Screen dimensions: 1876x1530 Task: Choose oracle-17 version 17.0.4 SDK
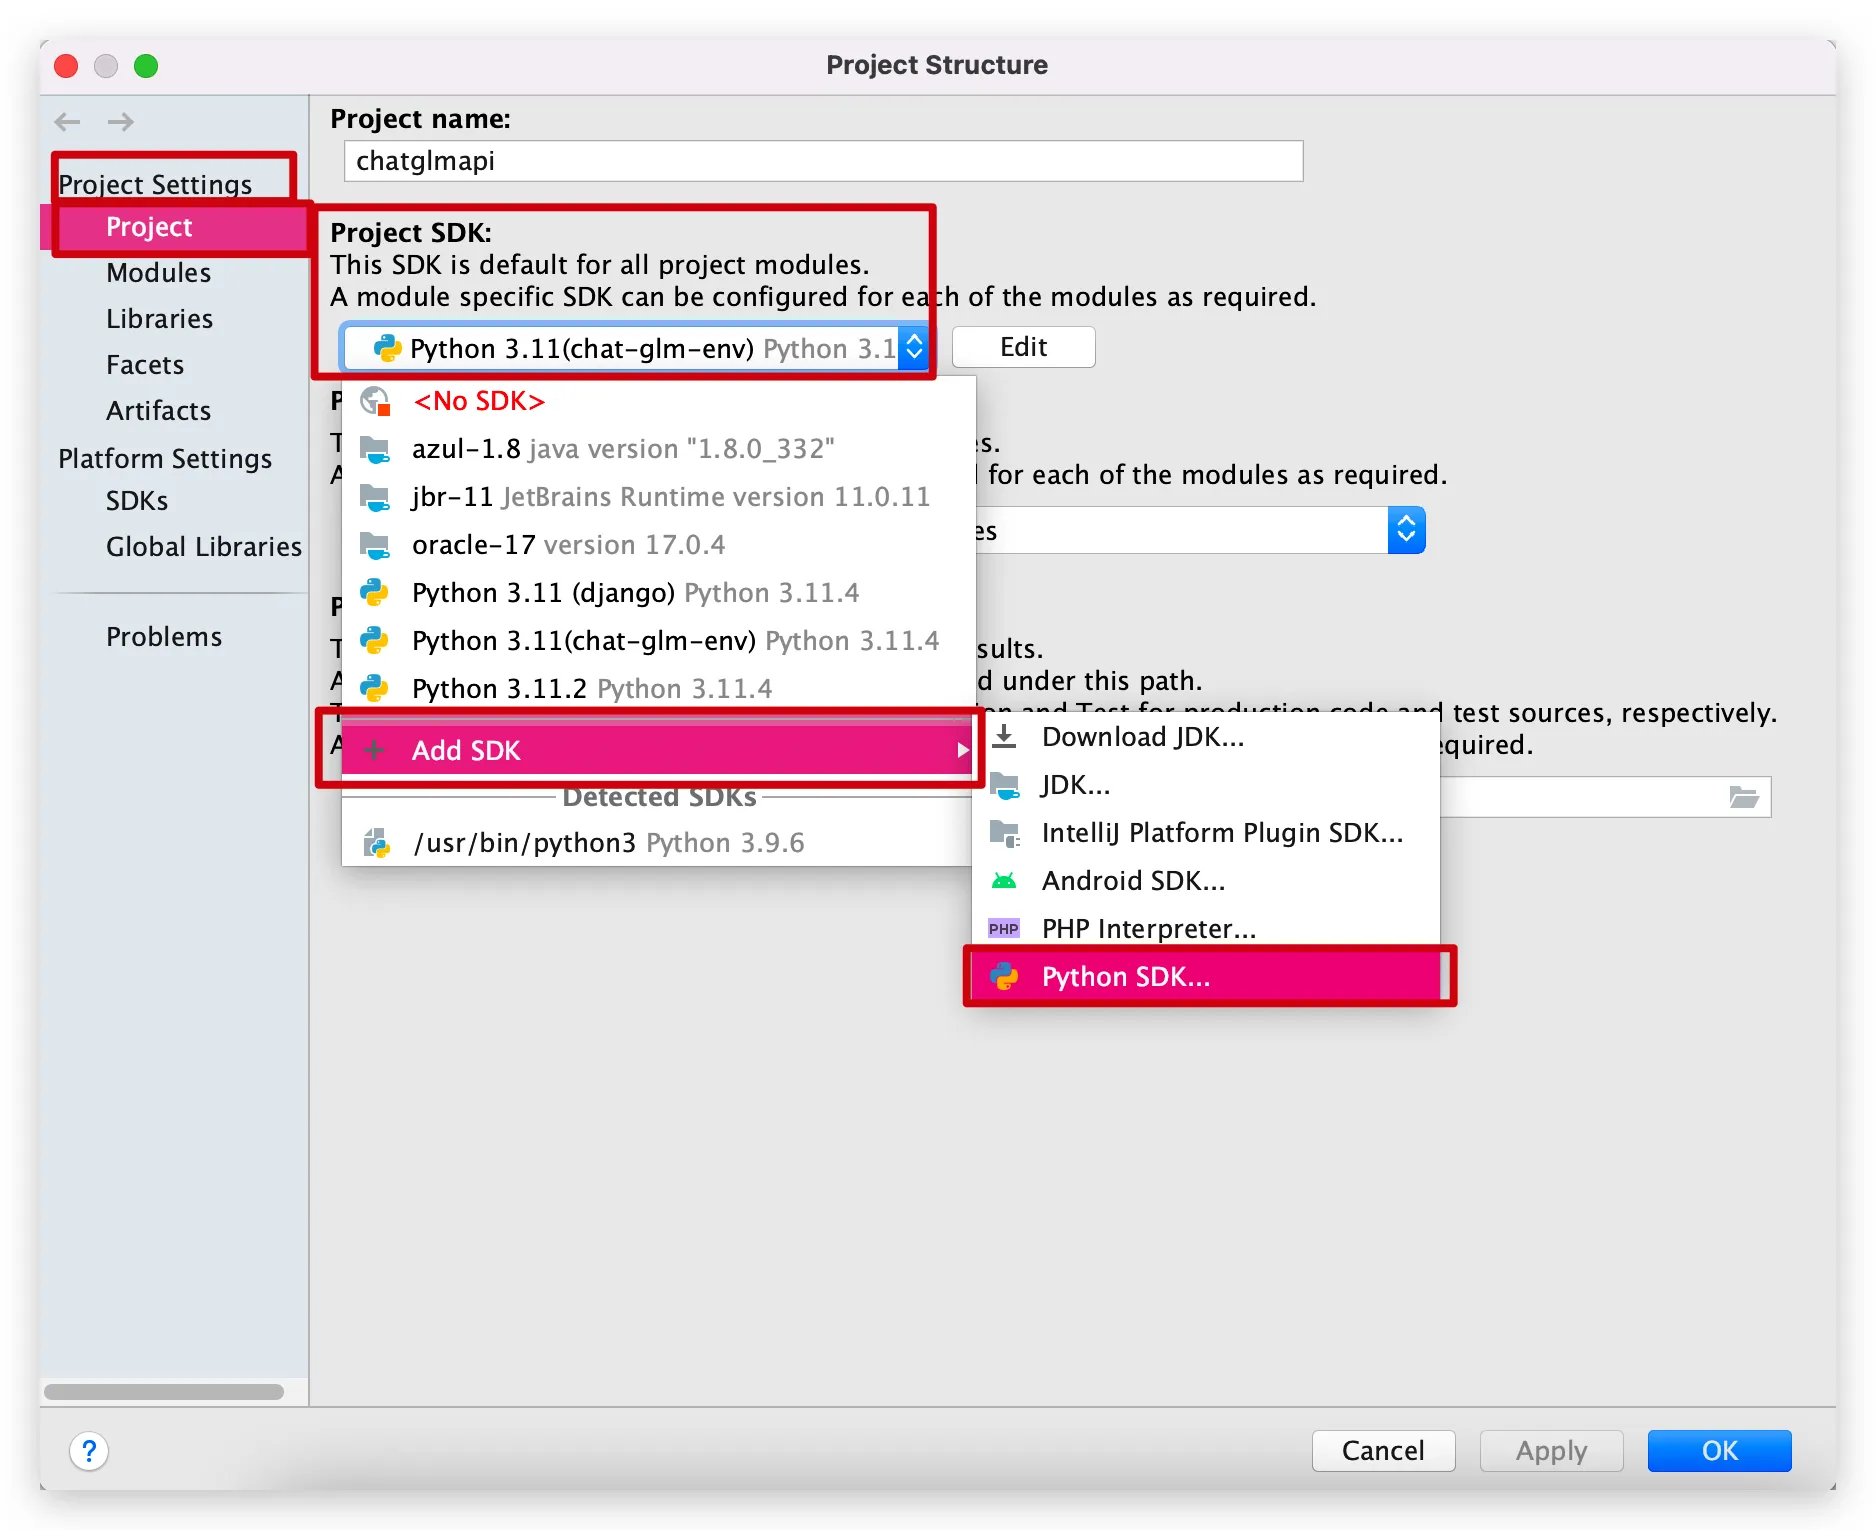(658, 545)
